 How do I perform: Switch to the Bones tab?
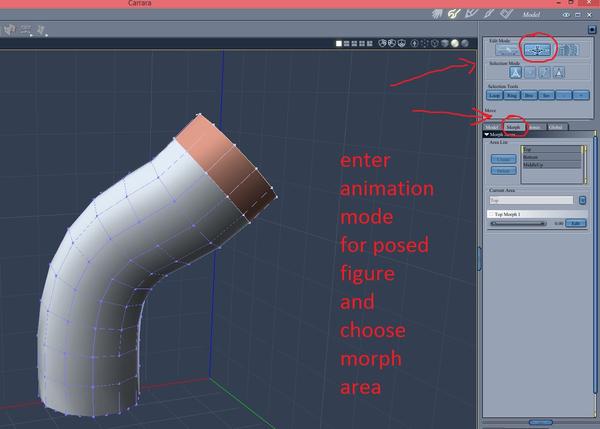(535, 127)
